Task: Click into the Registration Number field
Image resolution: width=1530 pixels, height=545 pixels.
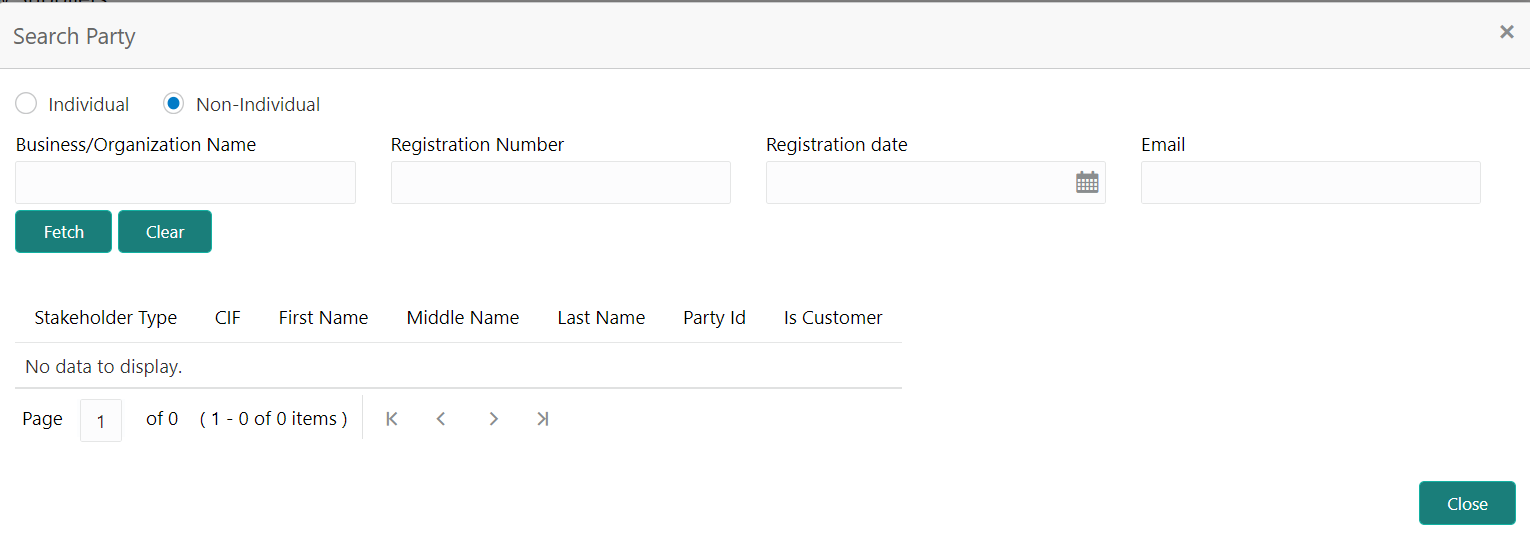Action: point(560,183)
